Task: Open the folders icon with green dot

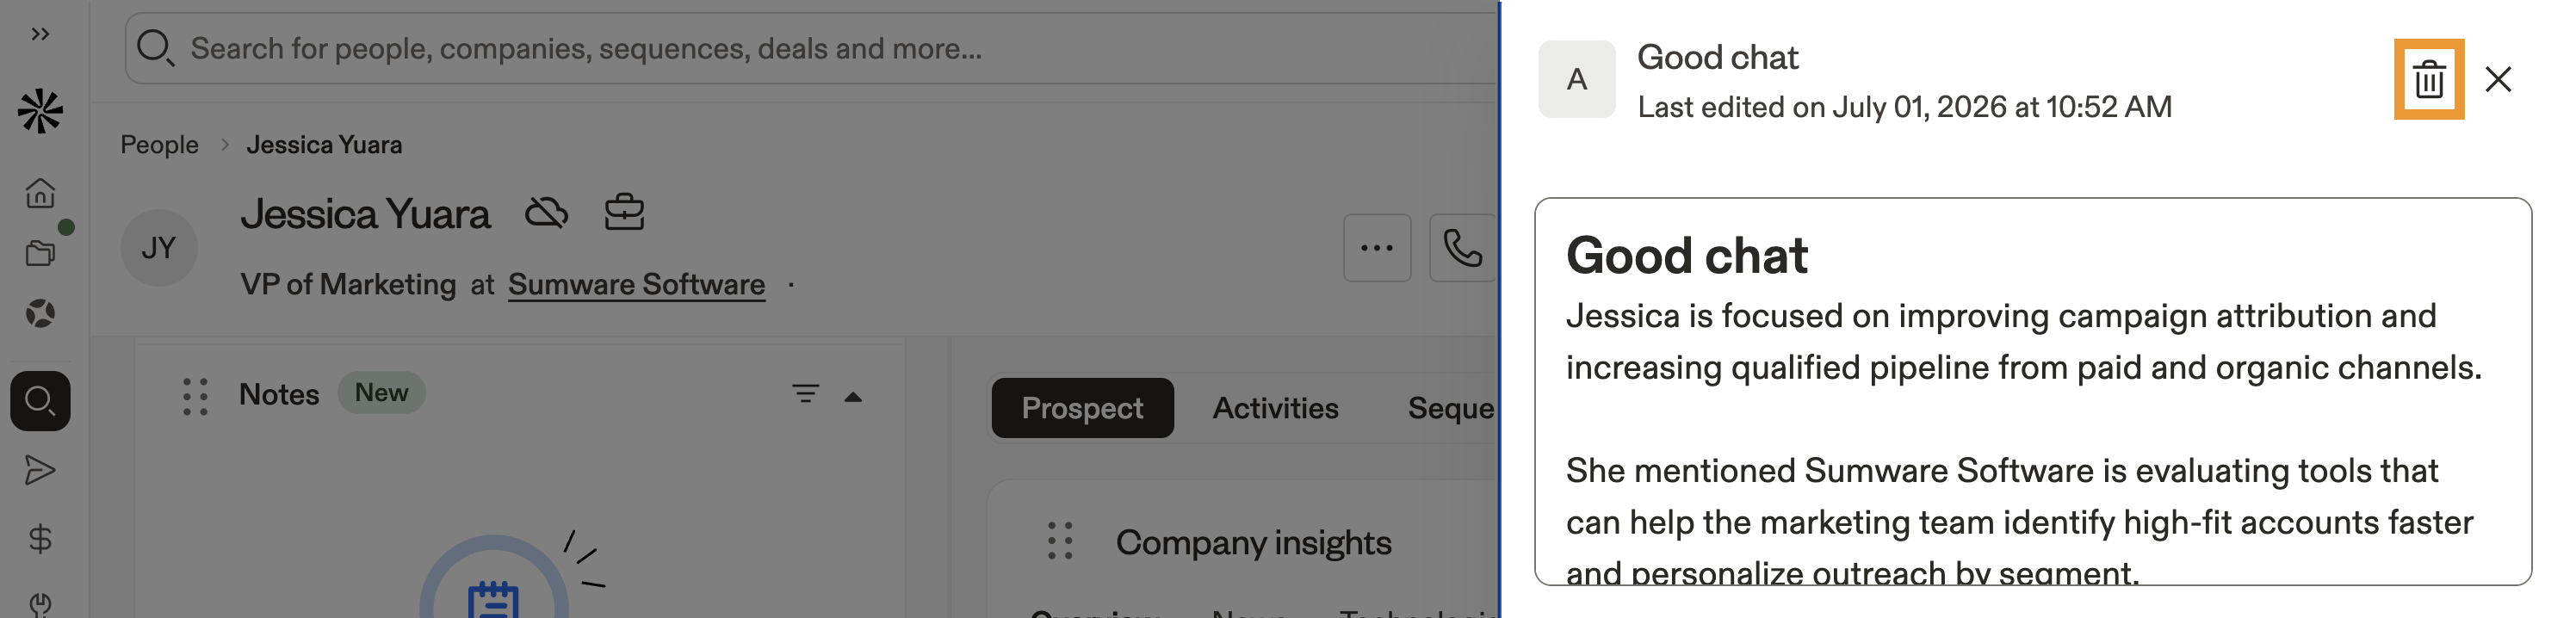Action: tap(40, 252)
